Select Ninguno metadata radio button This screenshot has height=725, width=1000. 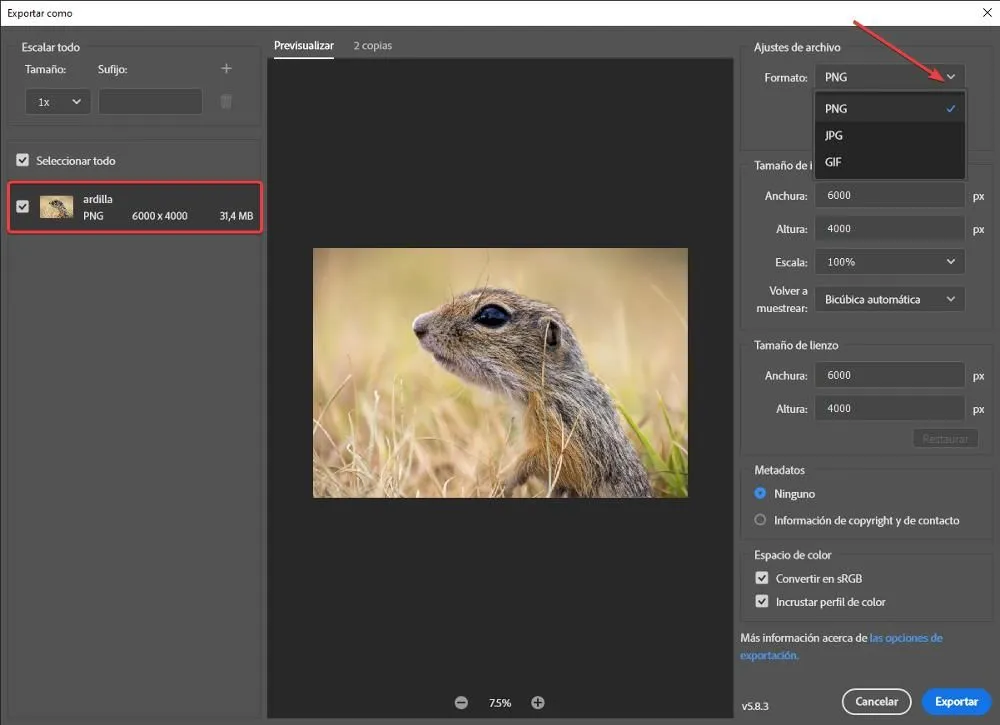click(x=761, y=493)
